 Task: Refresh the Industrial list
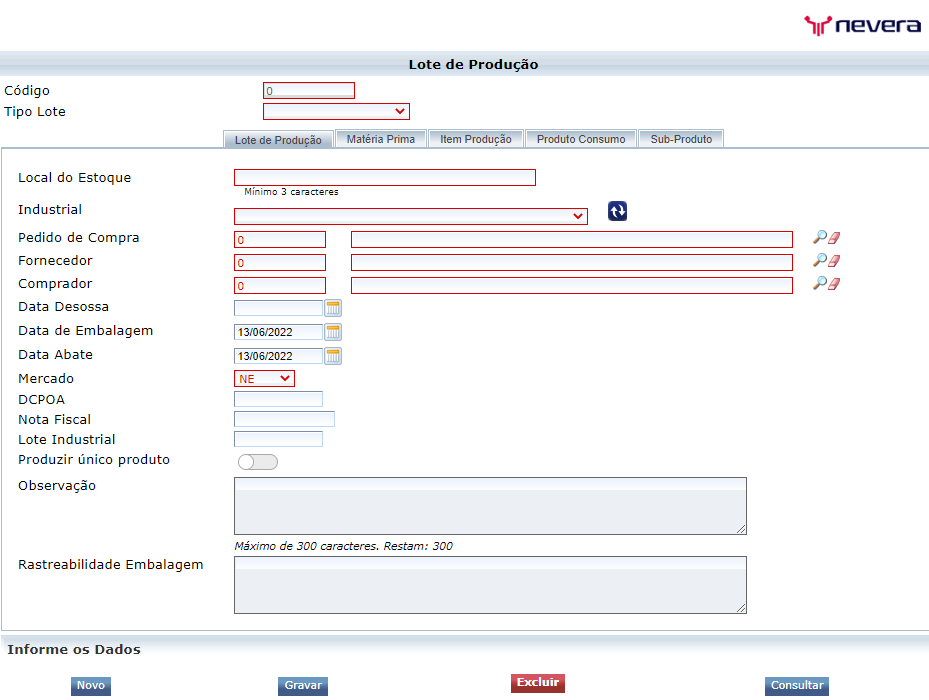click(617, 211)
